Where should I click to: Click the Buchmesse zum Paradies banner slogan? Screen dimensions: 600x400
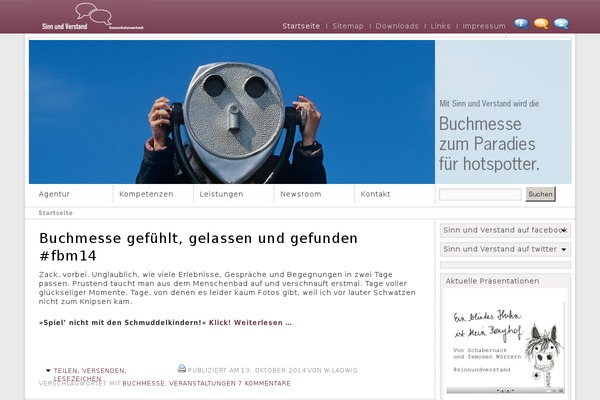click(x=489, y=144)
